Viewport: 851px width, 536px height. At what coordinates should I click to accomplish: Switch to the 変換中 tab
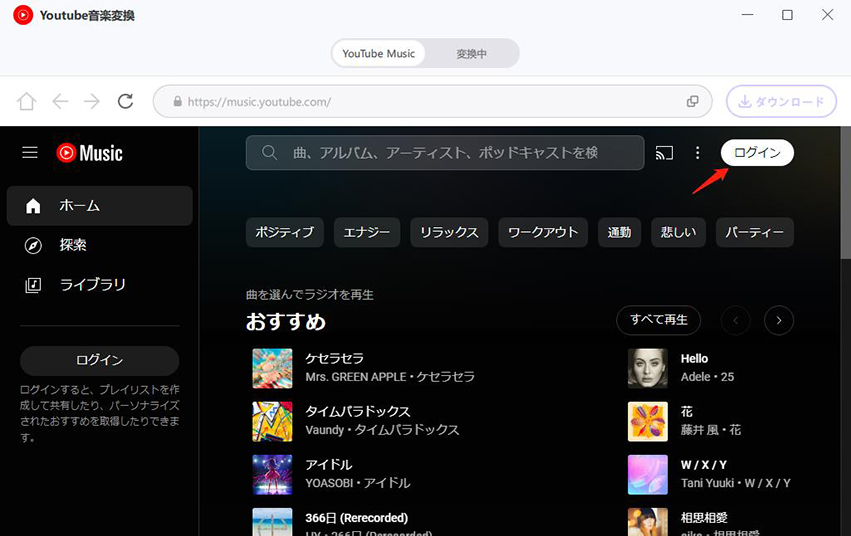[x=471, y=54]
